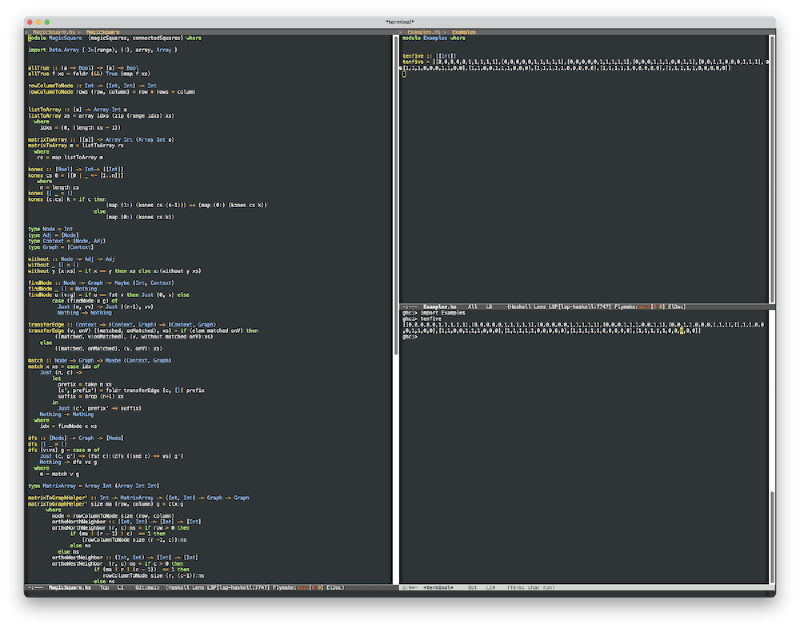800x629 pixels.
Task: Click 'module Examples where' line in right pane
Action: (x=434, y=38)
